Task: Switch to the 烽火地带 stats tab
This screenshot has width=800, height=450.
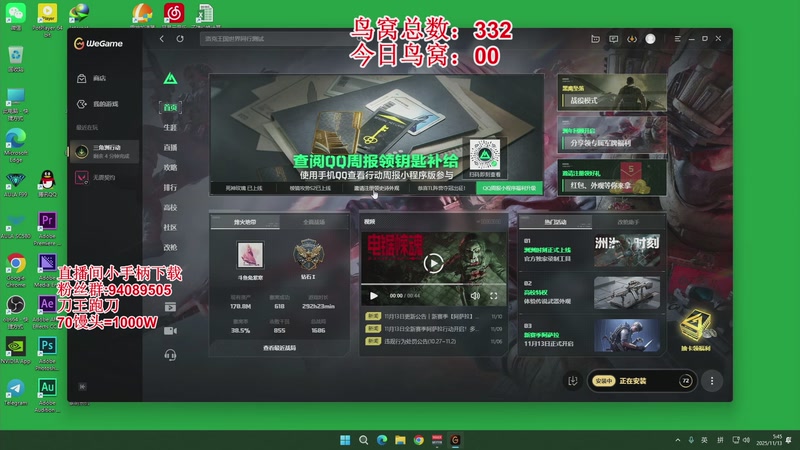Action: point(245,222)
